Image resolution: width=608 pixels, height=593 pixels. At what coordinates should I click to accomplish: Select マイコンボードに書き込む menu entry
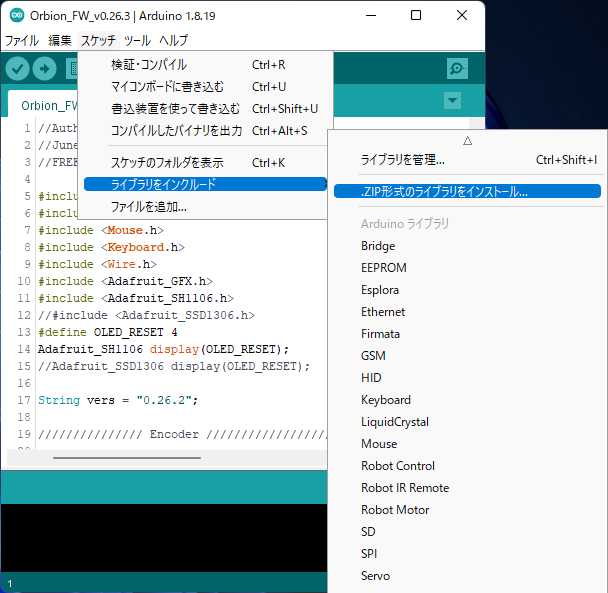tap(206, 87)
